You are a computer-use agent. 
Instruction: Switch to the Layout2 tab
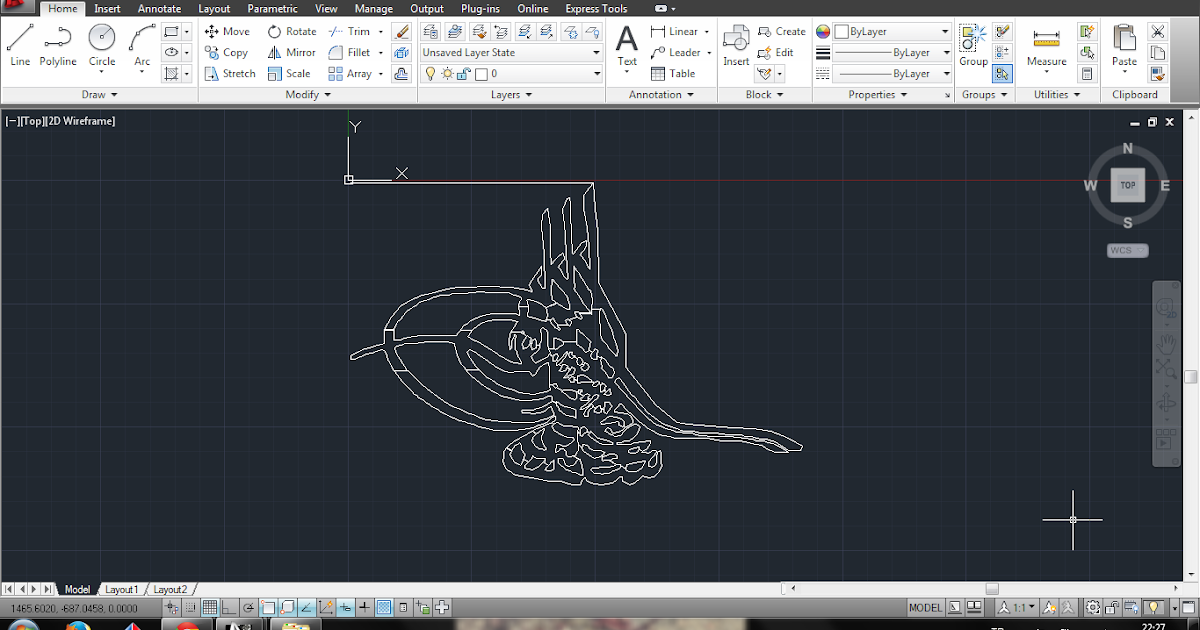tap(169, 589)
